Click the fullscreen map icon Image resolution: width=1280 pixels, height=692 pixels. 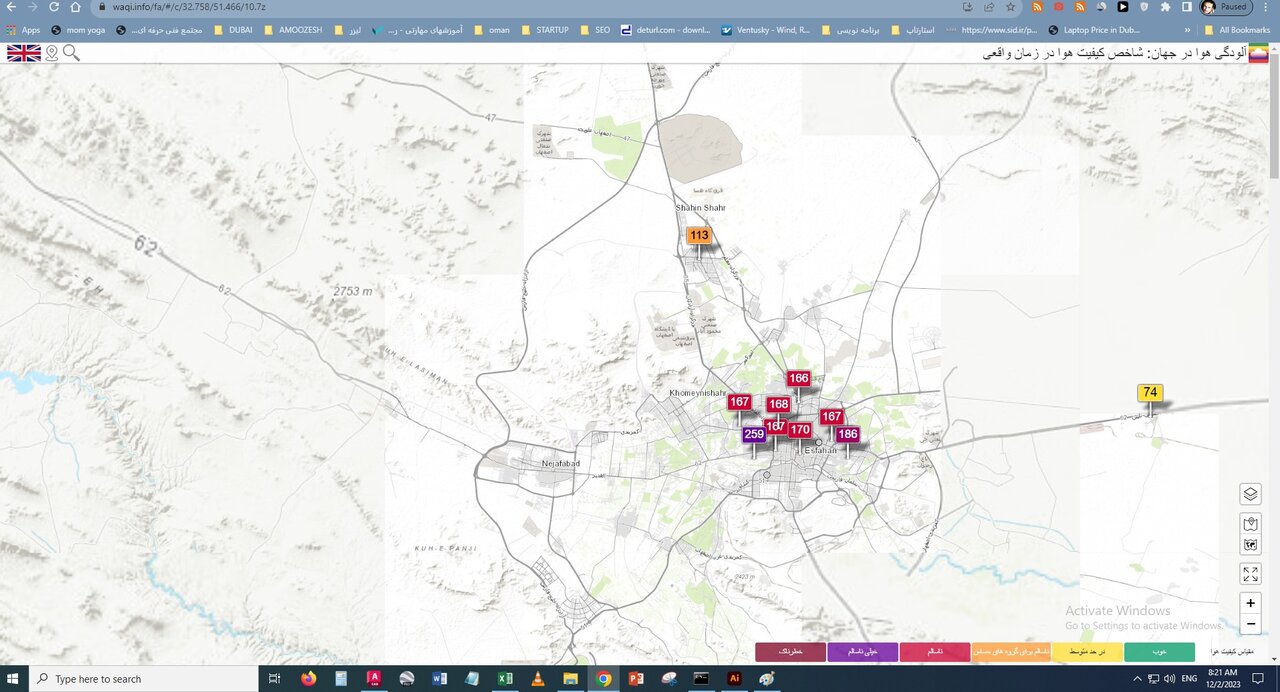[1250, 573]
